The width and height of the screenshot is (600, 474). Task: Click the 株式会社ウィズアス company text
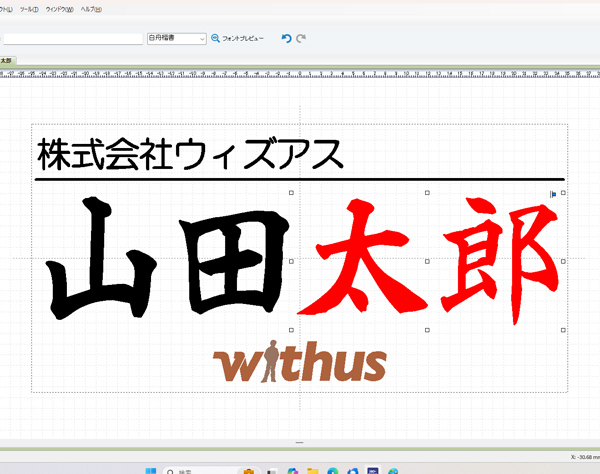[189, 154]
